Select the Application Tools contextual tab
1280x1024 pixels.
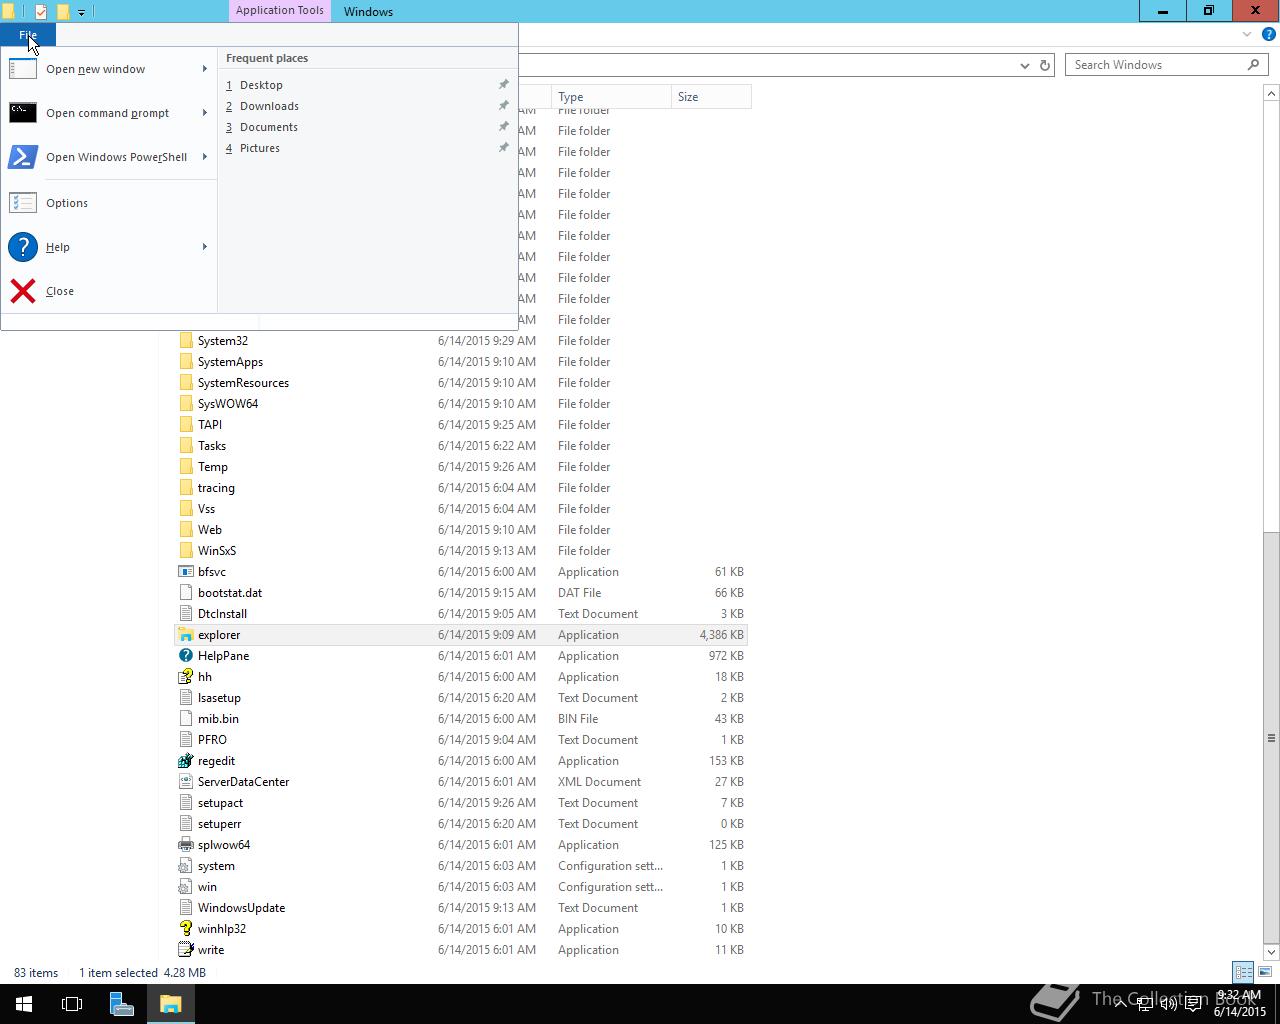pos(280,11)
